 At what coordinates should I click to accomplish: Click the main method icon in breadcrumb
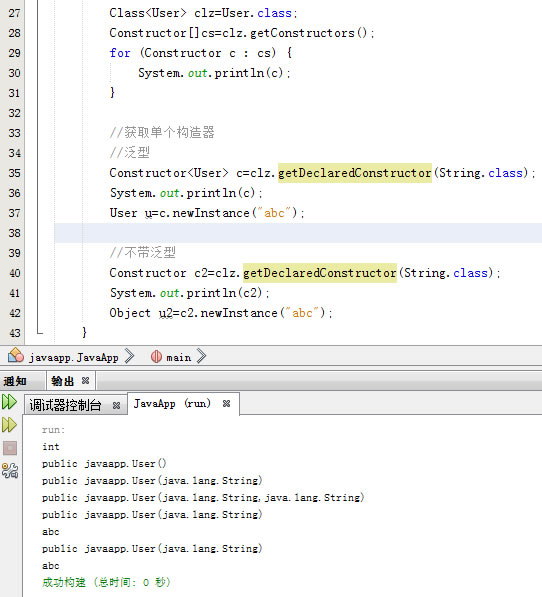(156, 357)
